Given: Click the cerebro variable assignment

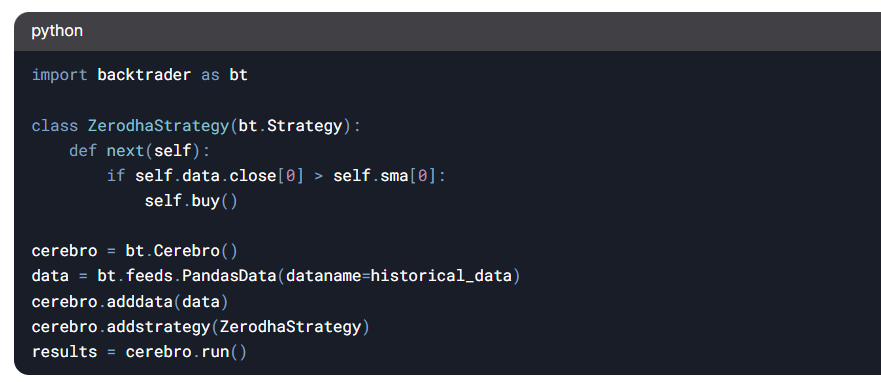Looking at the screenshot, I should coord(64,251).
